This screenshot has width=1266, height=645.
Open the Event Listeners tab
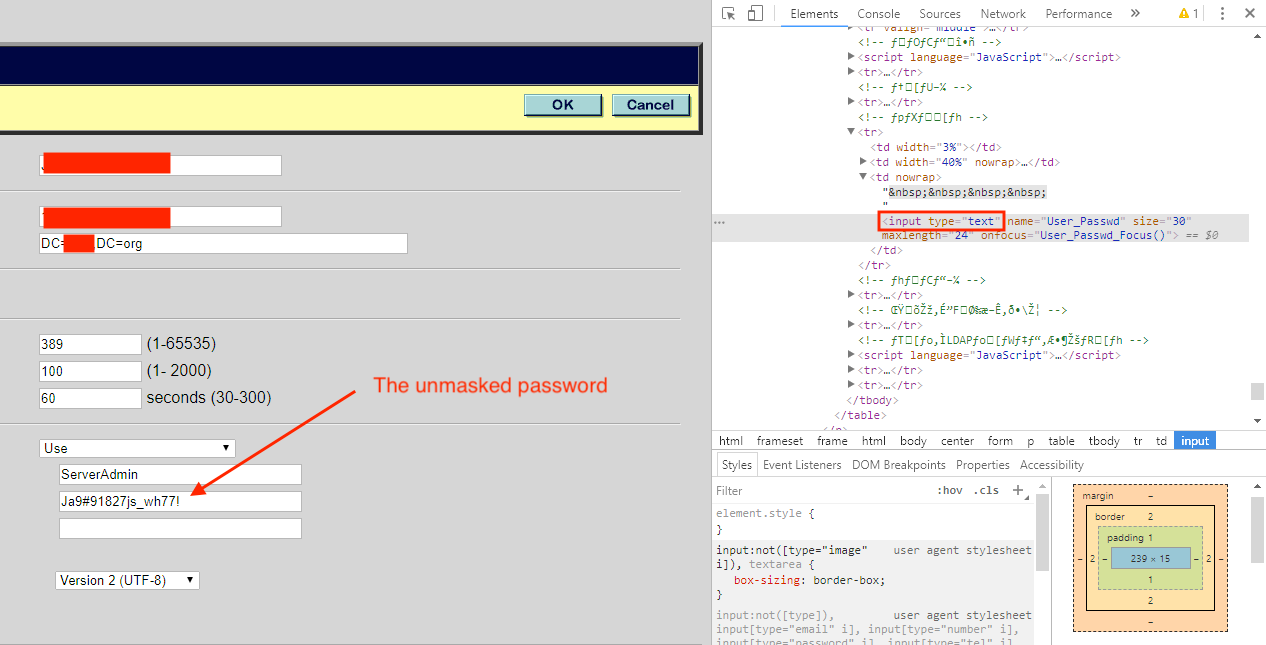pyautogui.click(x=802, y=465)
